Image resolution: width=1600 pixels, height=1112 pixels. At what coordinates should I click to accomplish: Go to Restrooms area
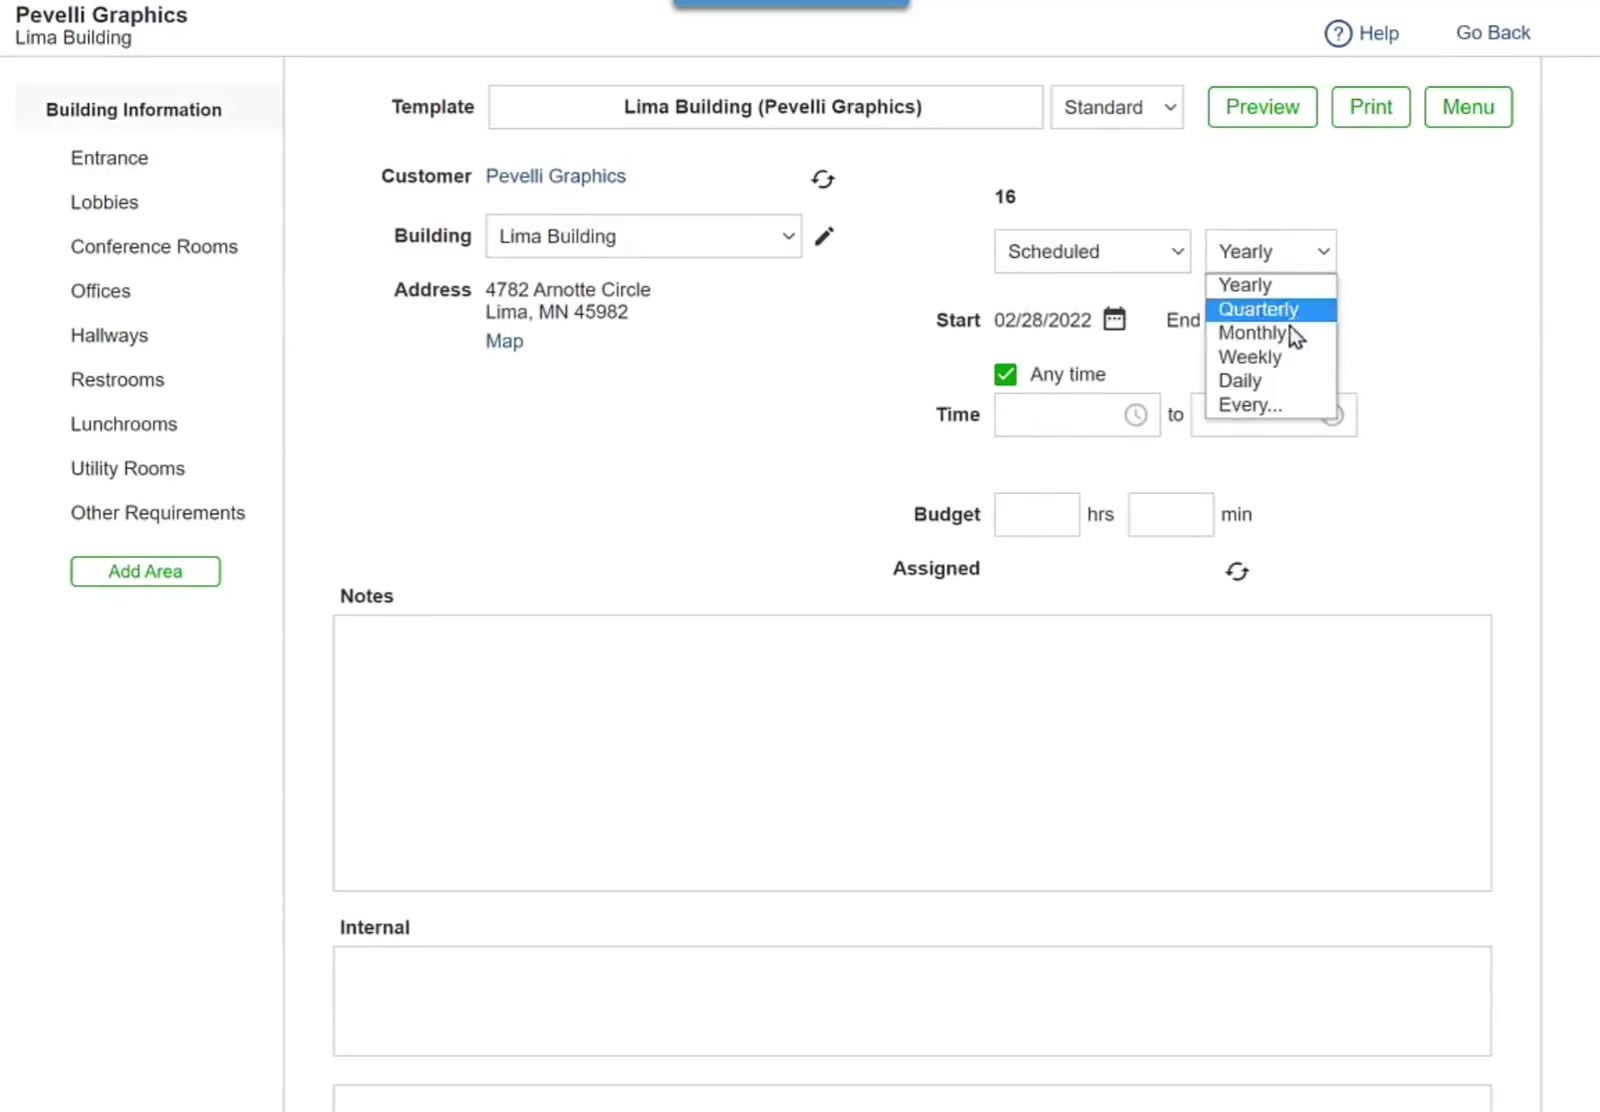[117, 380]
